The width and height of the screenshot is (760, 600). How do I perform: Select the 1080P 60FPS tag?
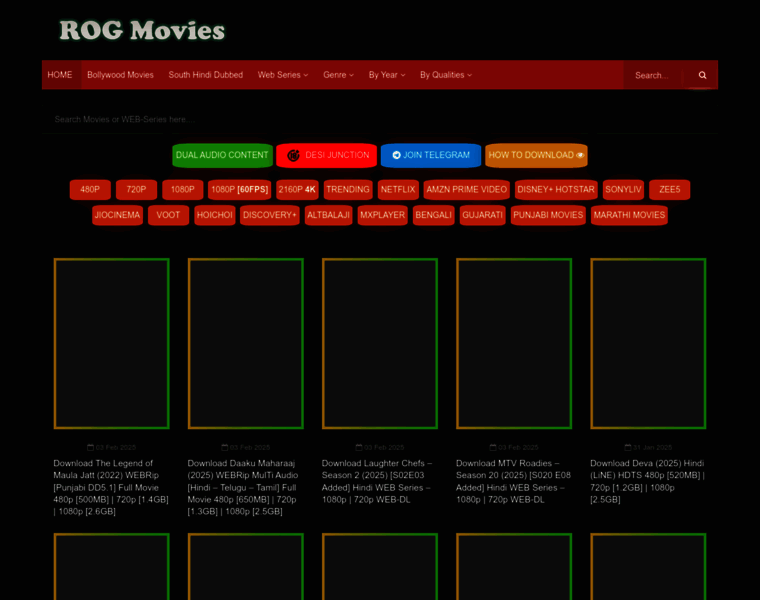[x=239, y=189]
